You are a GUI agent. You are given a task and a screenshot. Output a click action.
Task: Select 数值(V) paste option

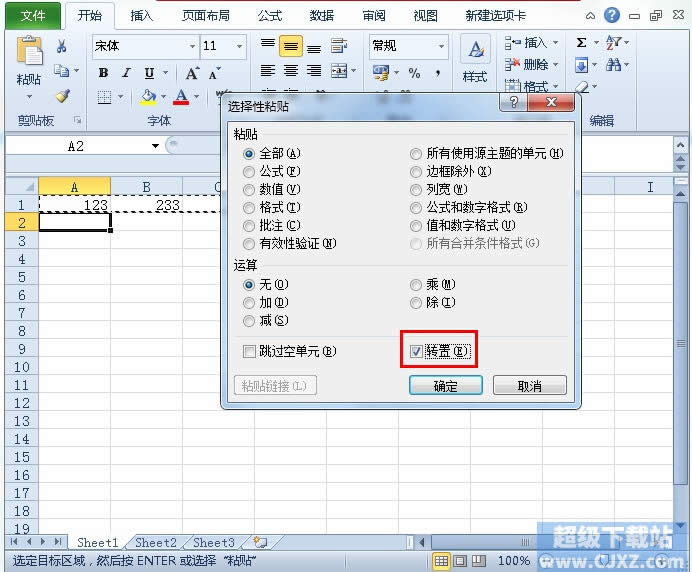click(x=271, y=189)
